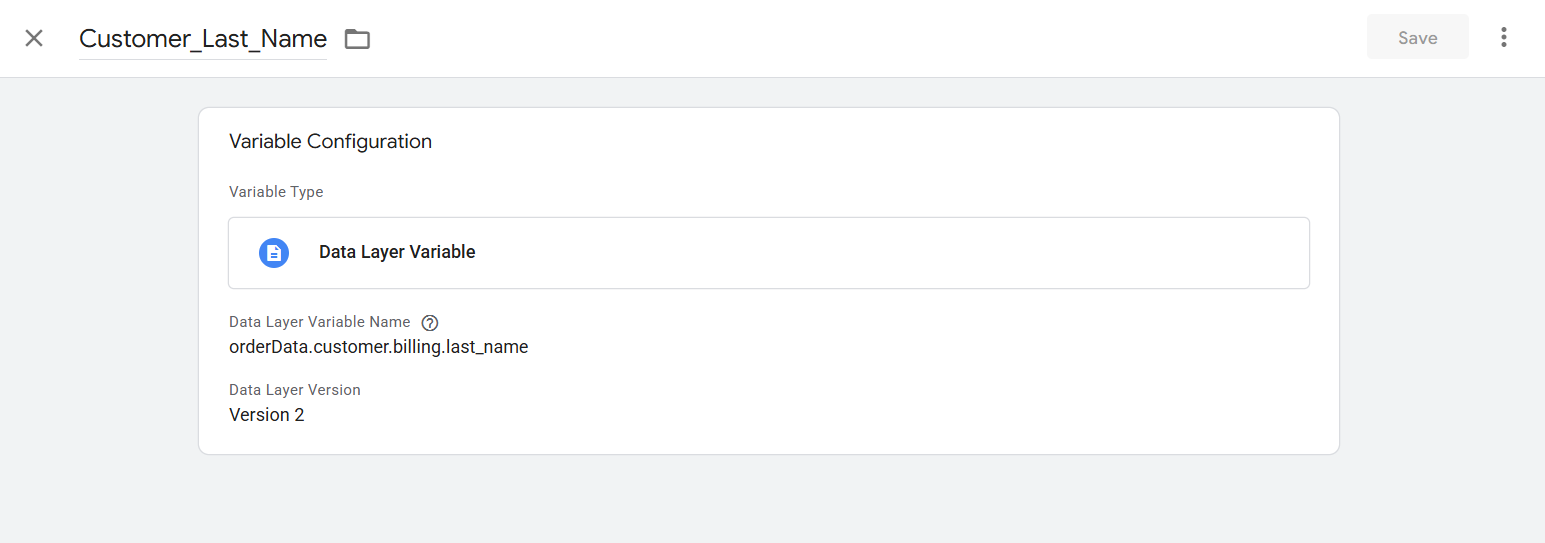Click the empty white header bar area

tap(850, 38)
